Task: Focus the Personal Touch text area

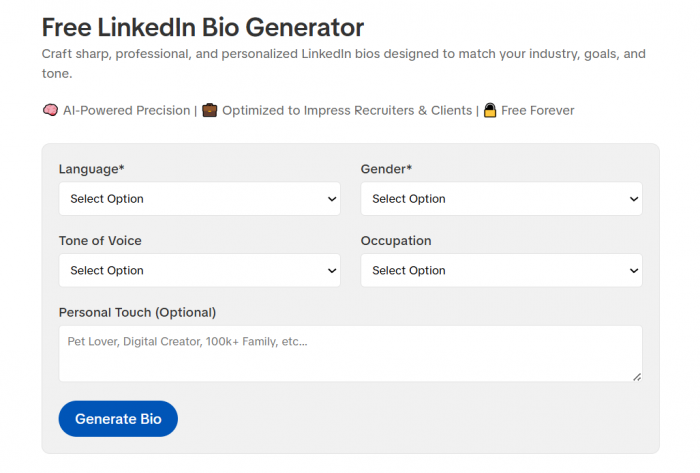Action: [350, 353]
